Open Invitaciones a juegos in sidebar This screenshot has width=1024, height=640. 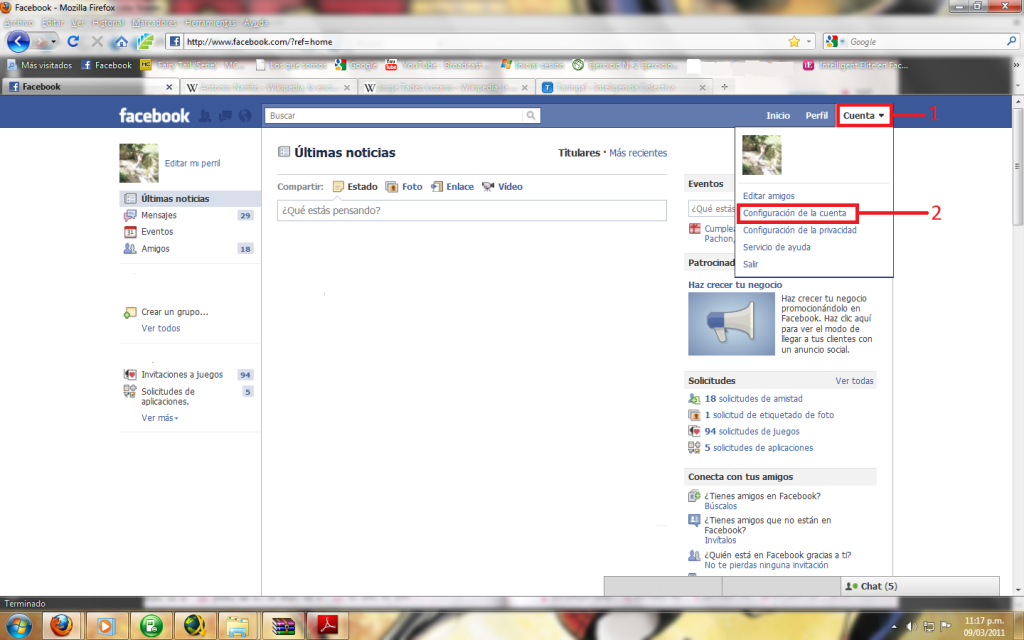click(182, 375)
